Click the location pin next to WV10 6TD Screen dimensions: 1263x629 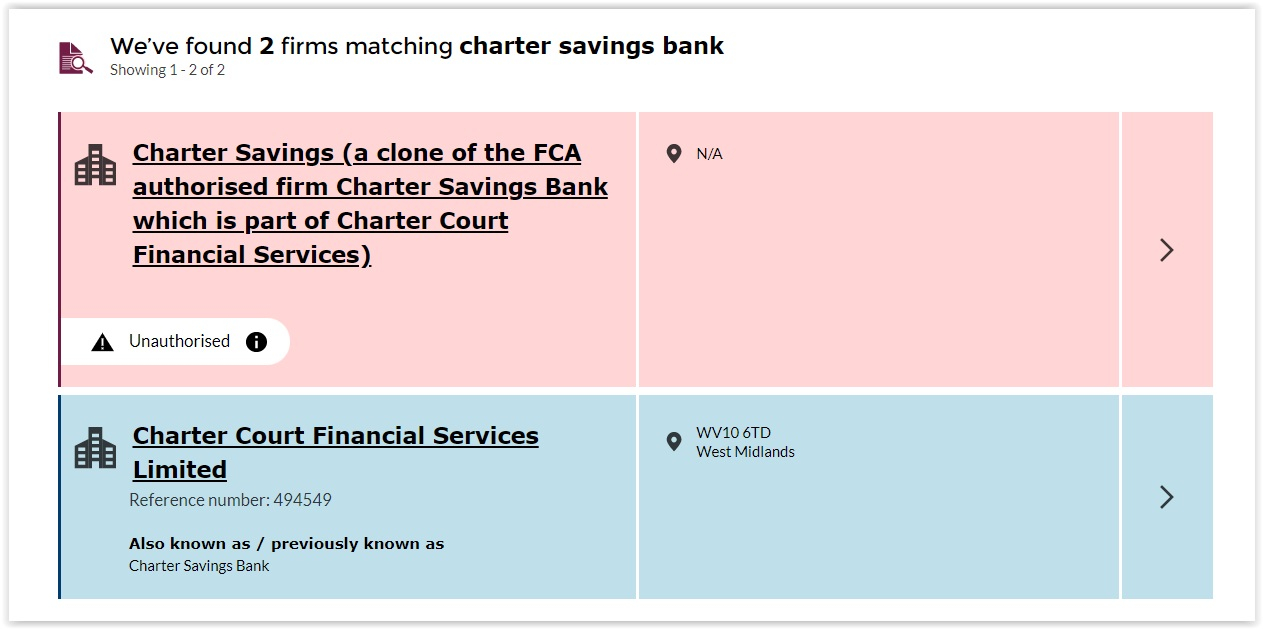[x=674, y=442]
